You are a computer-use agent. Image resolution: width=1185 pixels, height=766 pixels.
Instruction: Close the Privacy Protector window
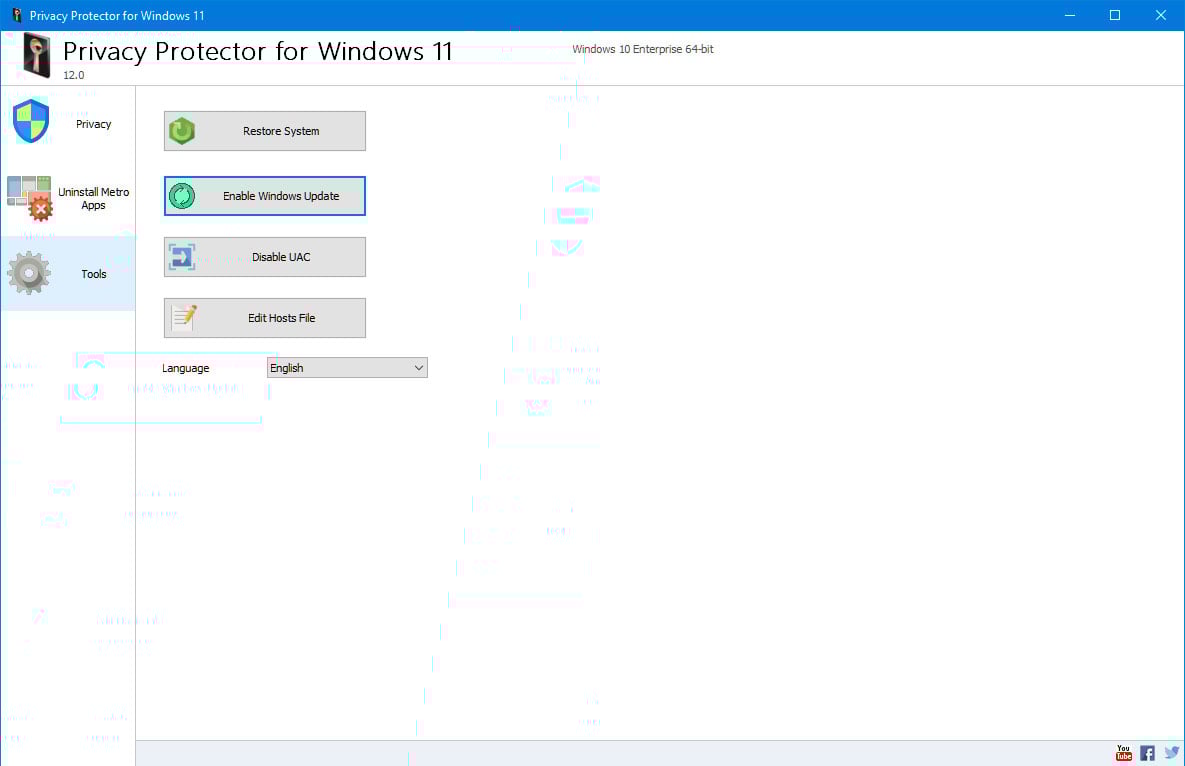click(x=1161, y=15)
